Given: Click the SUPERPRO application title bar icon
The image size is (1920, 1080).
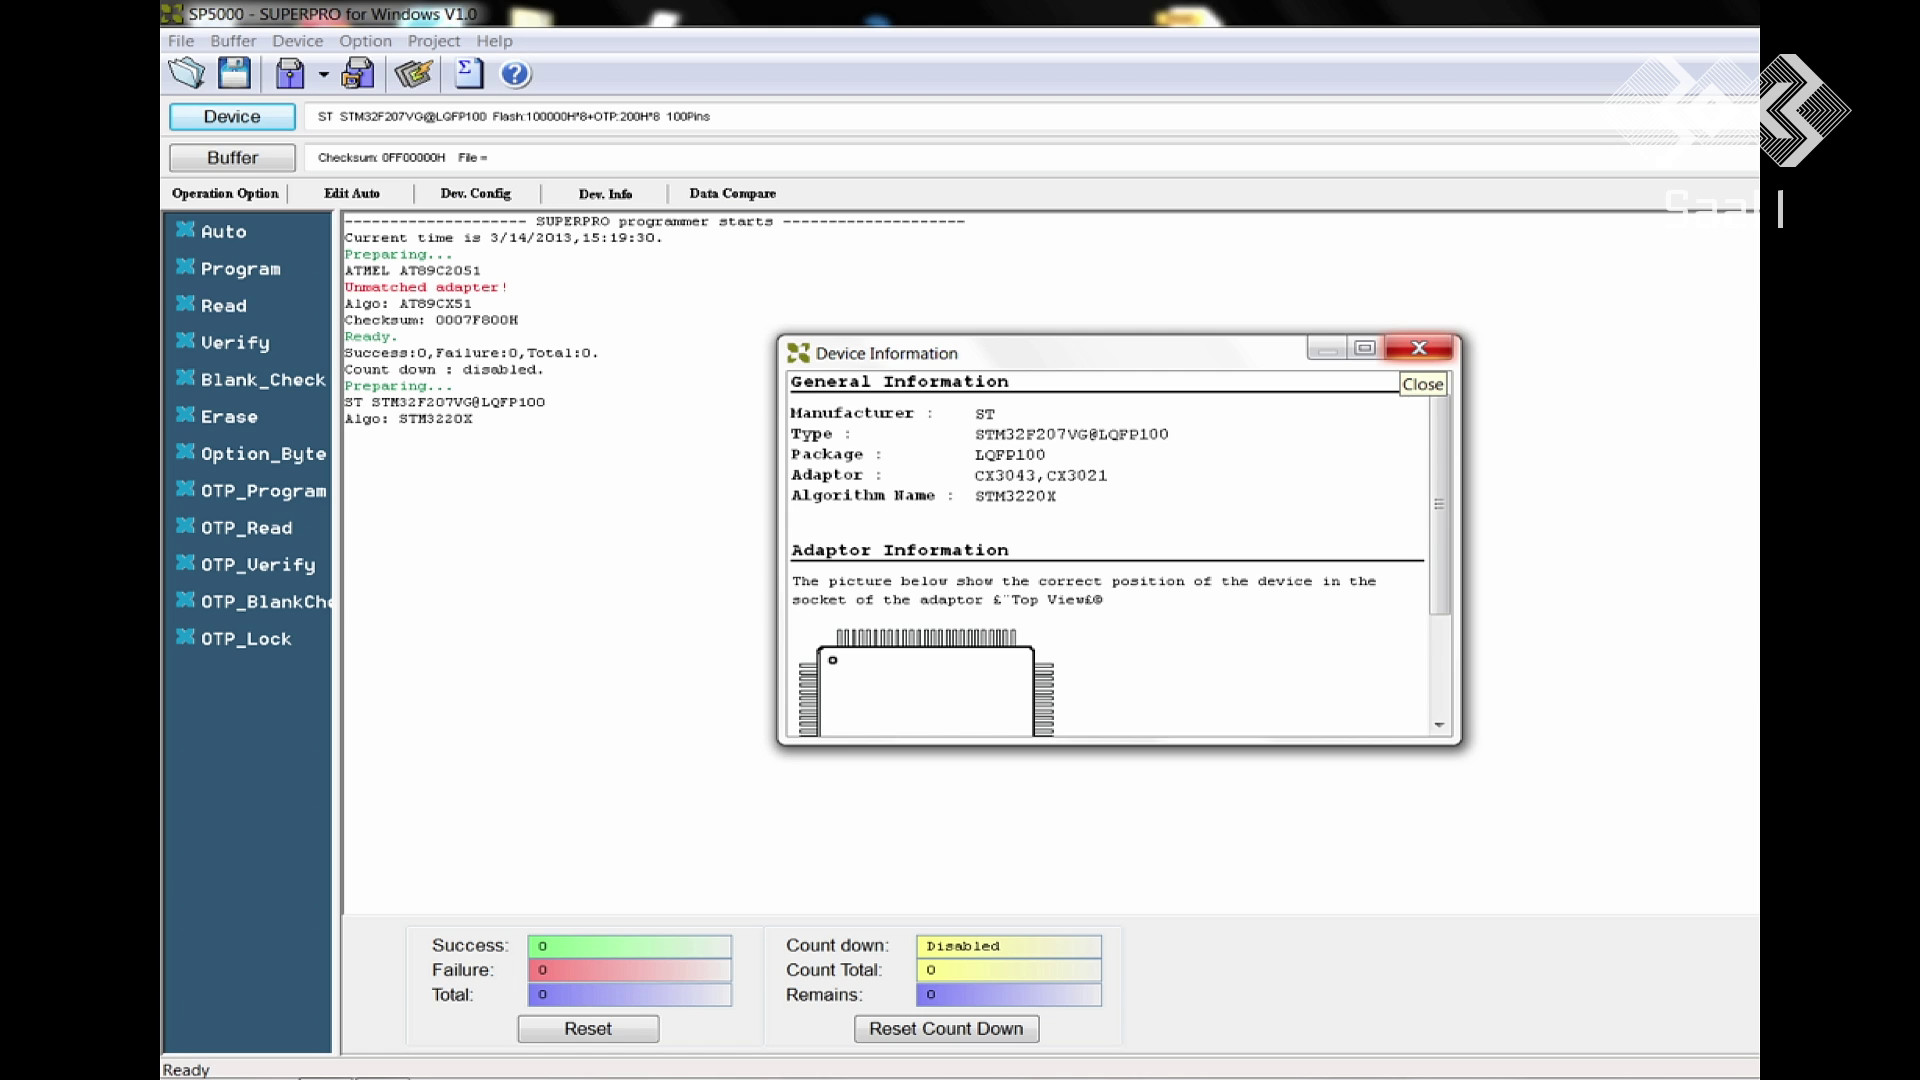Looking at the screenshot, I should (172, 14).
